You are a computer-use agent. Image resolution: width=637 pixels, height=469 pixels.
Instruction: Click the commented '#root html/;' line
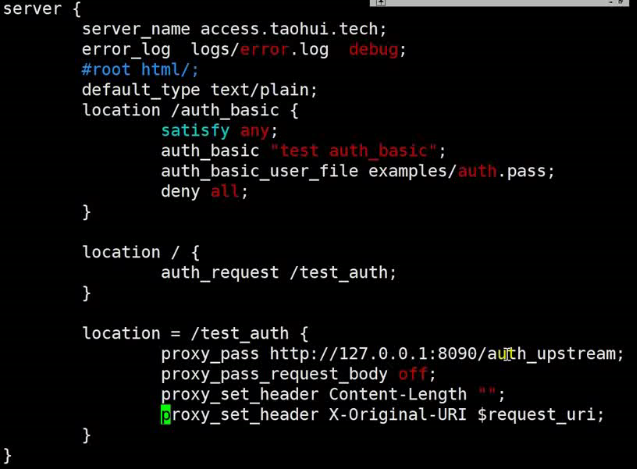click(x=140, y=70)
